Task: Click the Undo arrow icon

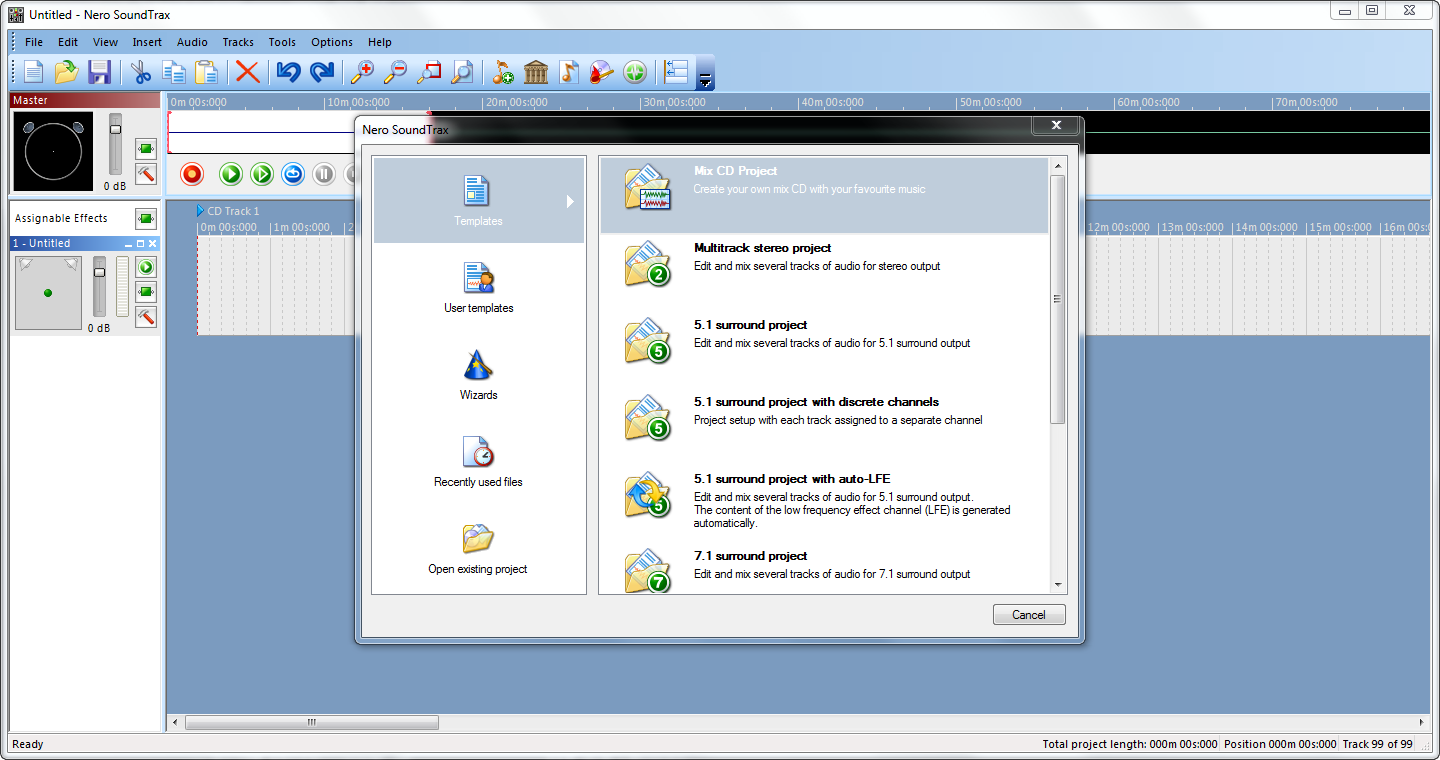Action: coord(288,72)
